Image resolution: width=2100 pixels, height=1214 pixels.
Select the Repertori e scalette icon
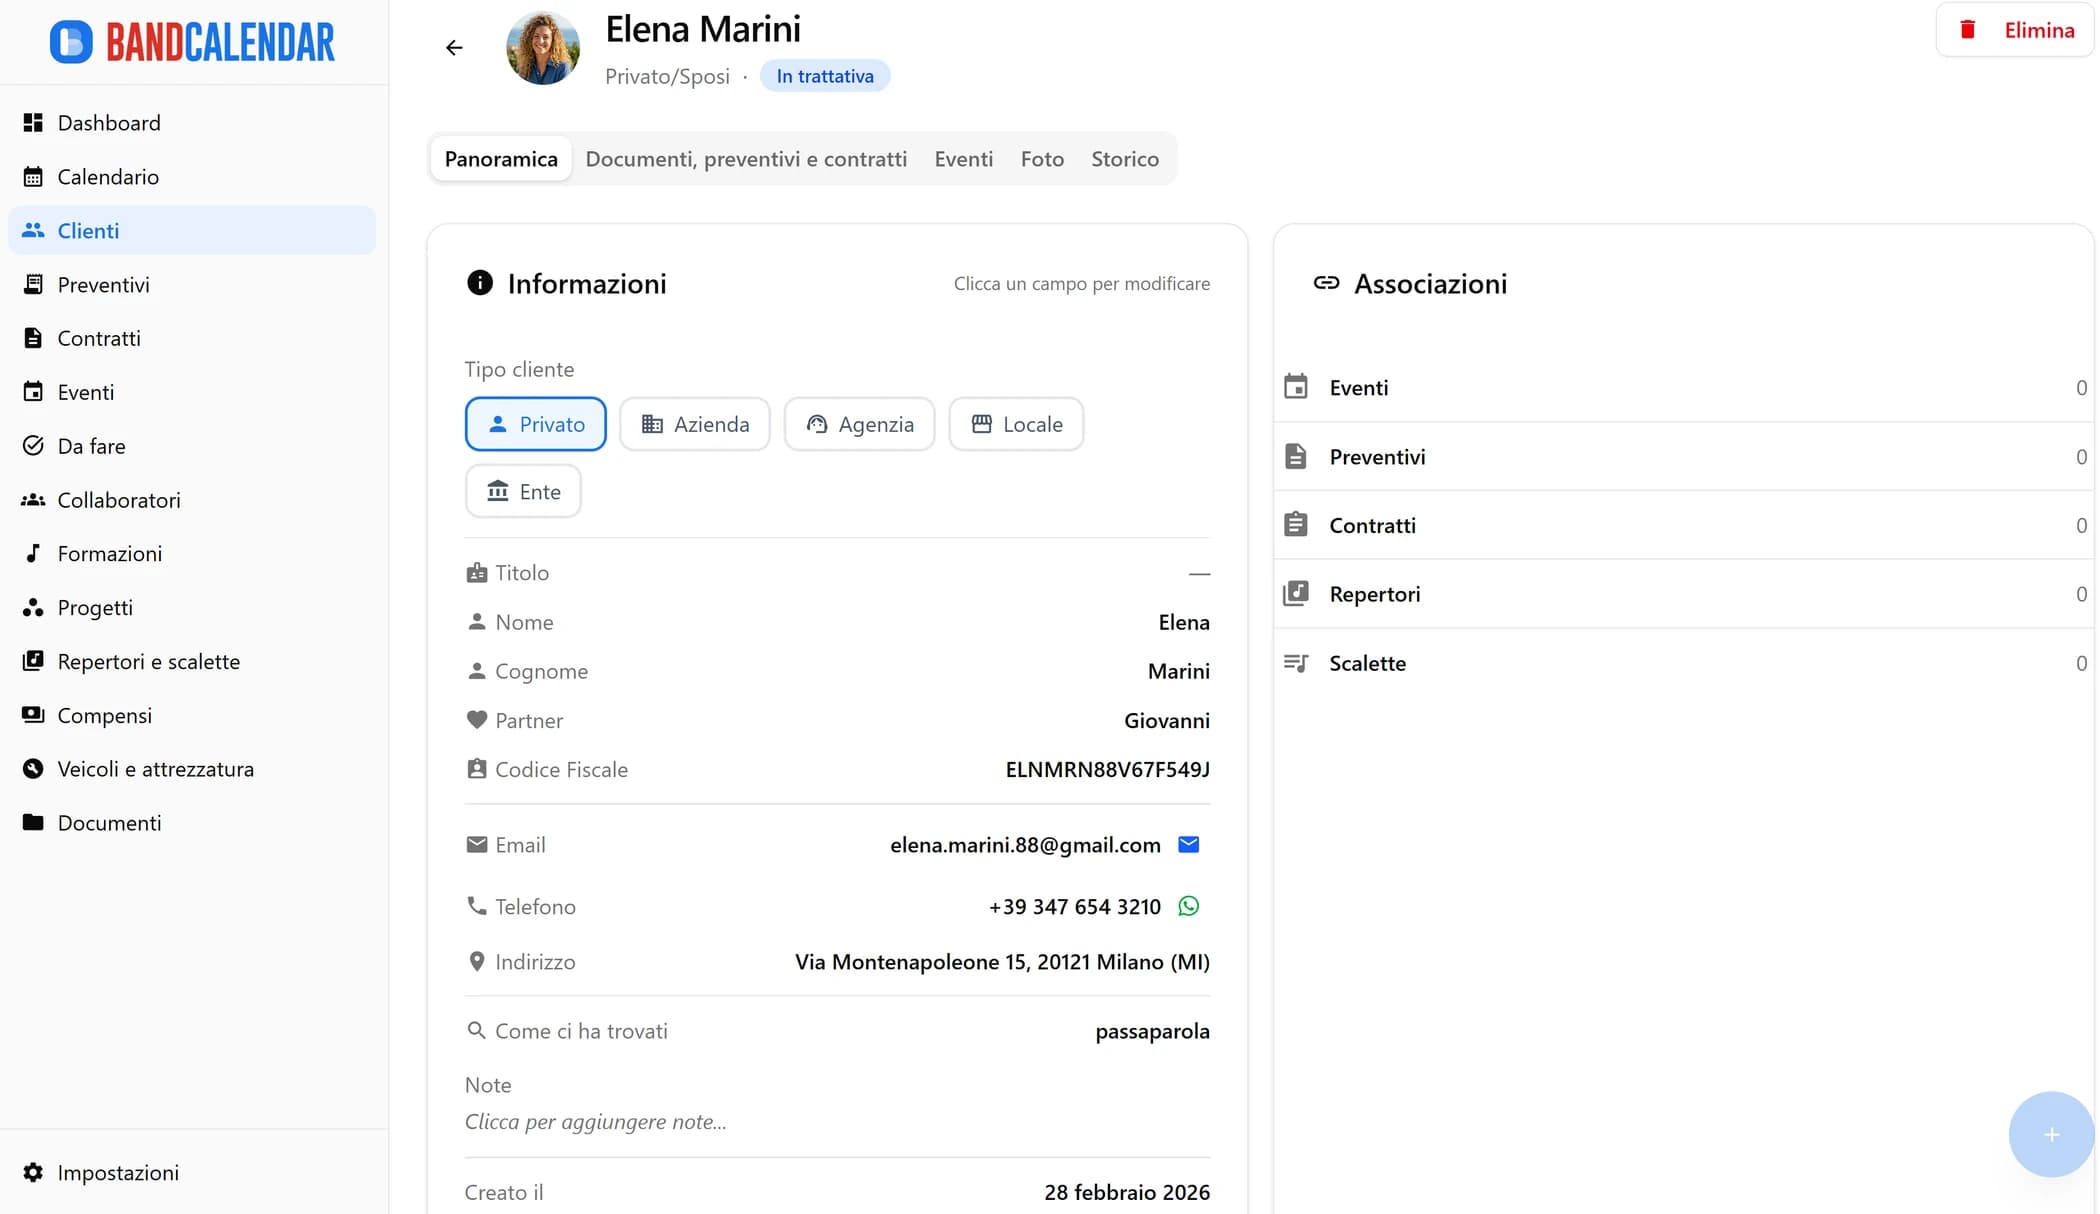point(33,661)
